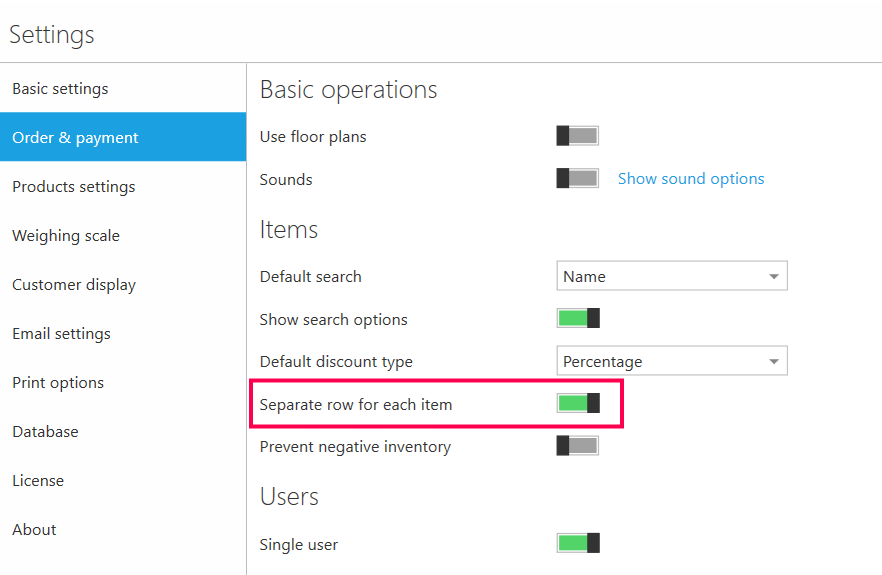This screenshot has height=575, width=882.
Task: Click the Show sound options link
Action: (x=690, y=179)
